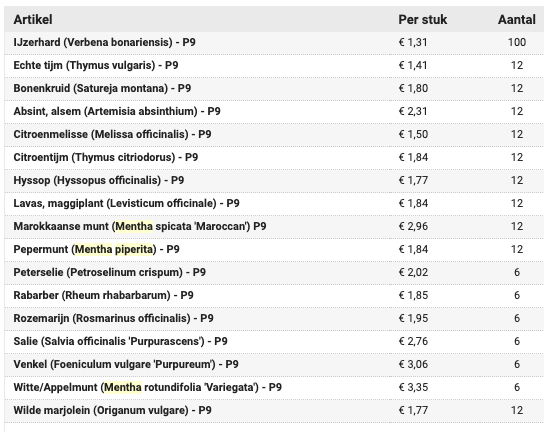Click the Pepermunt (Mentha piperita) item
Image resolution: width=544 pixels, height=432 pixels.
(x=96, y=249)
